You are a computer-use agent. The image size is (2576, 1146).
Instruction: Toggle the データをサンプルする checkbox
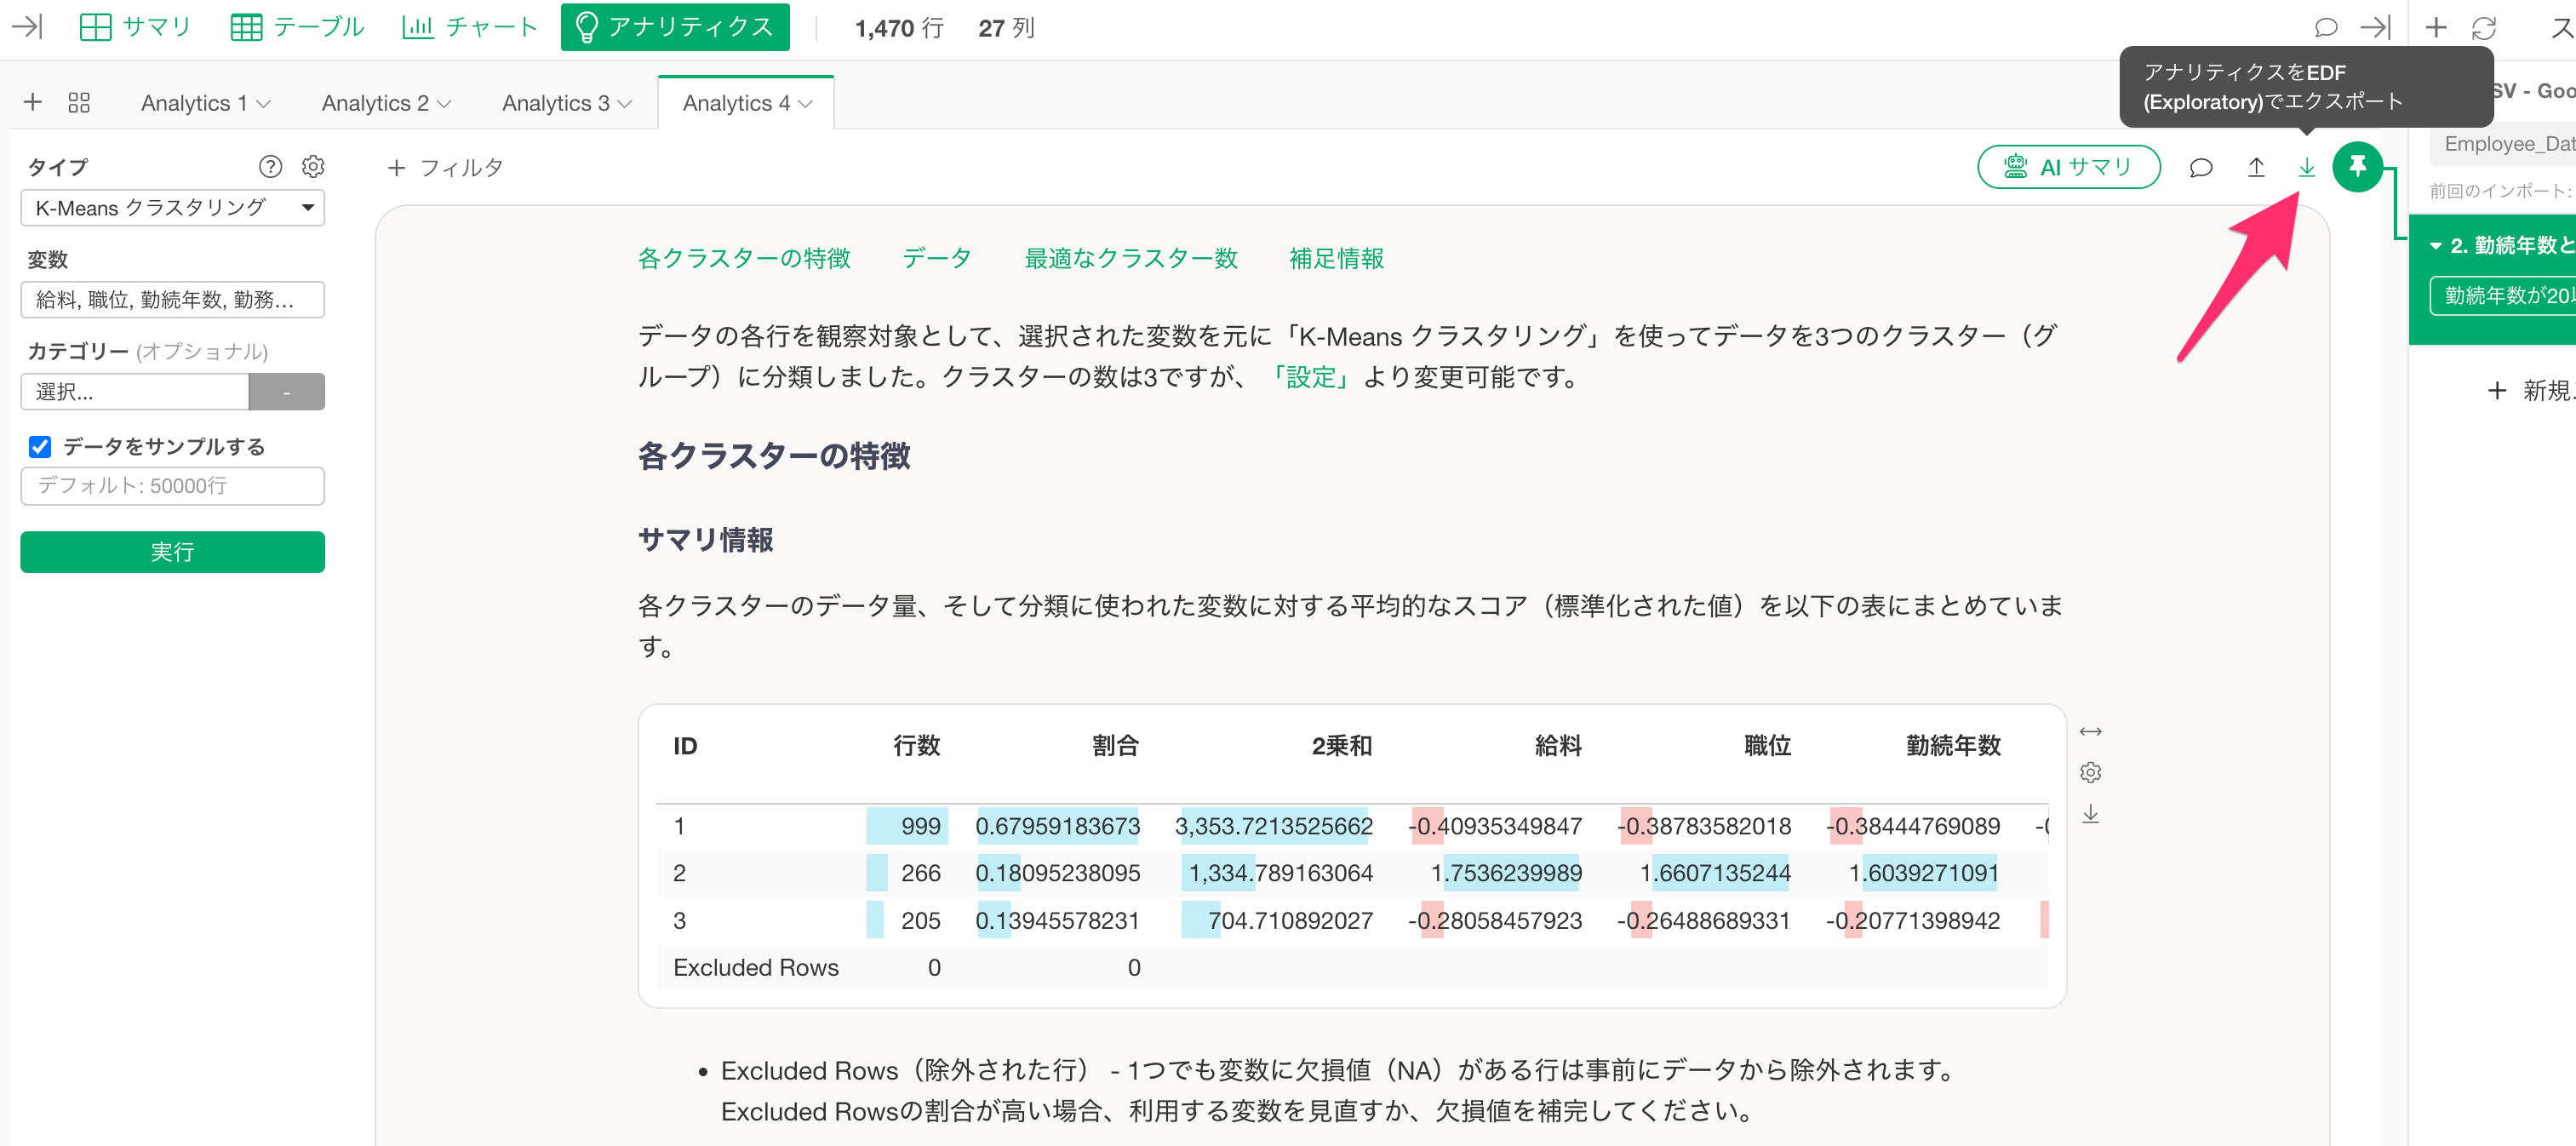coord(40,446)
